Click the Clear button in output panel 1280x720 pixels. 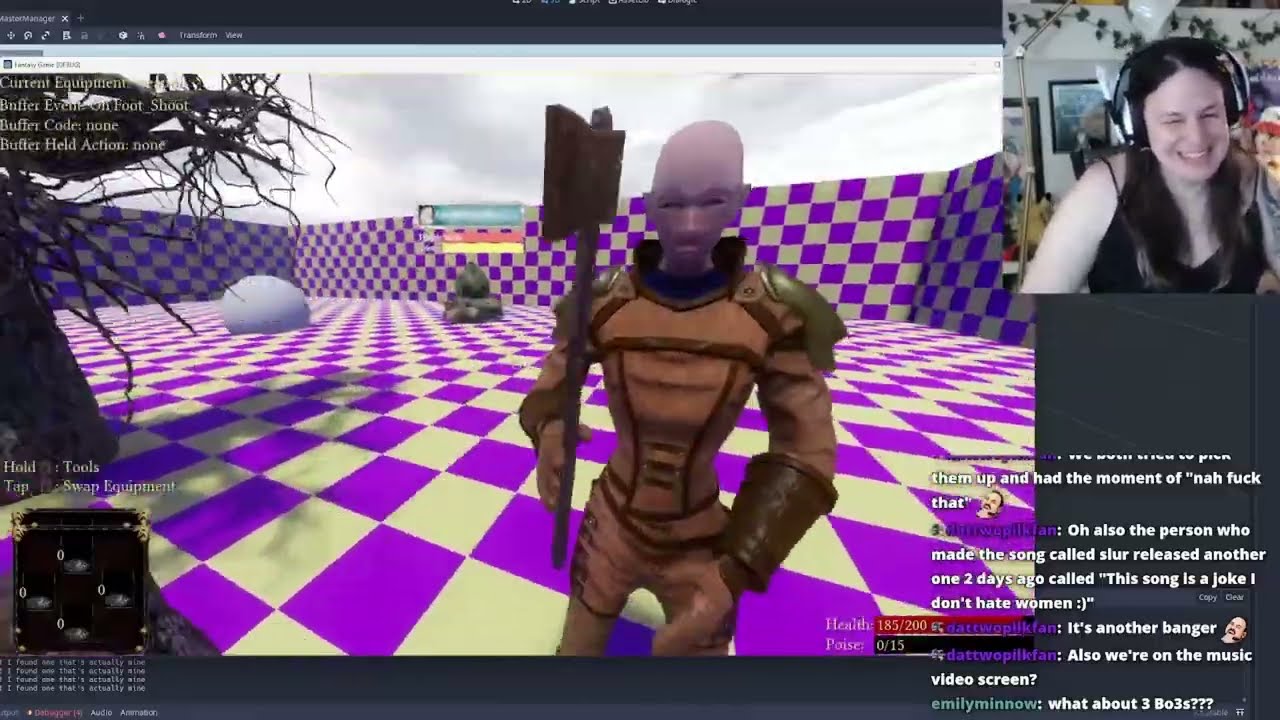[1235, 597]
